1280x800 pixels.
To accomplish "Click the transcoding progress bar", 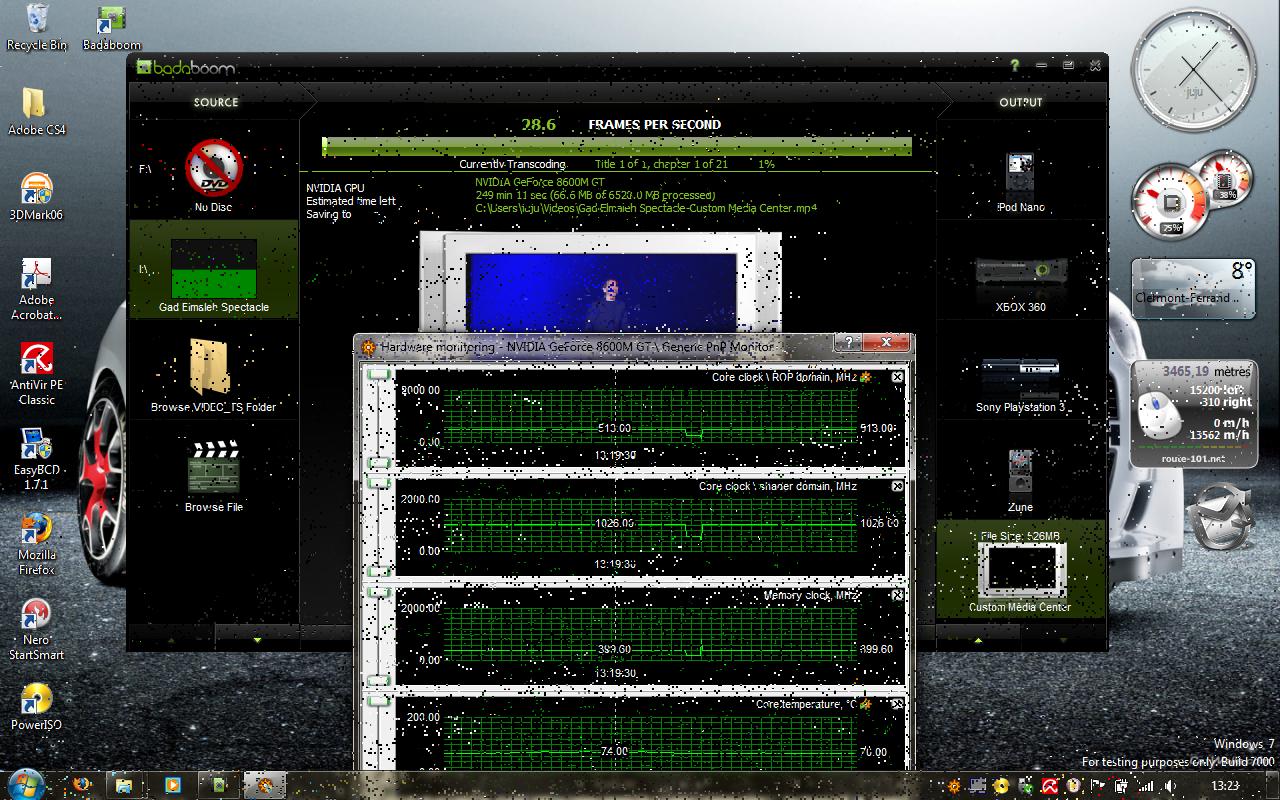I will pyautogui.click(x=617, y=147).
